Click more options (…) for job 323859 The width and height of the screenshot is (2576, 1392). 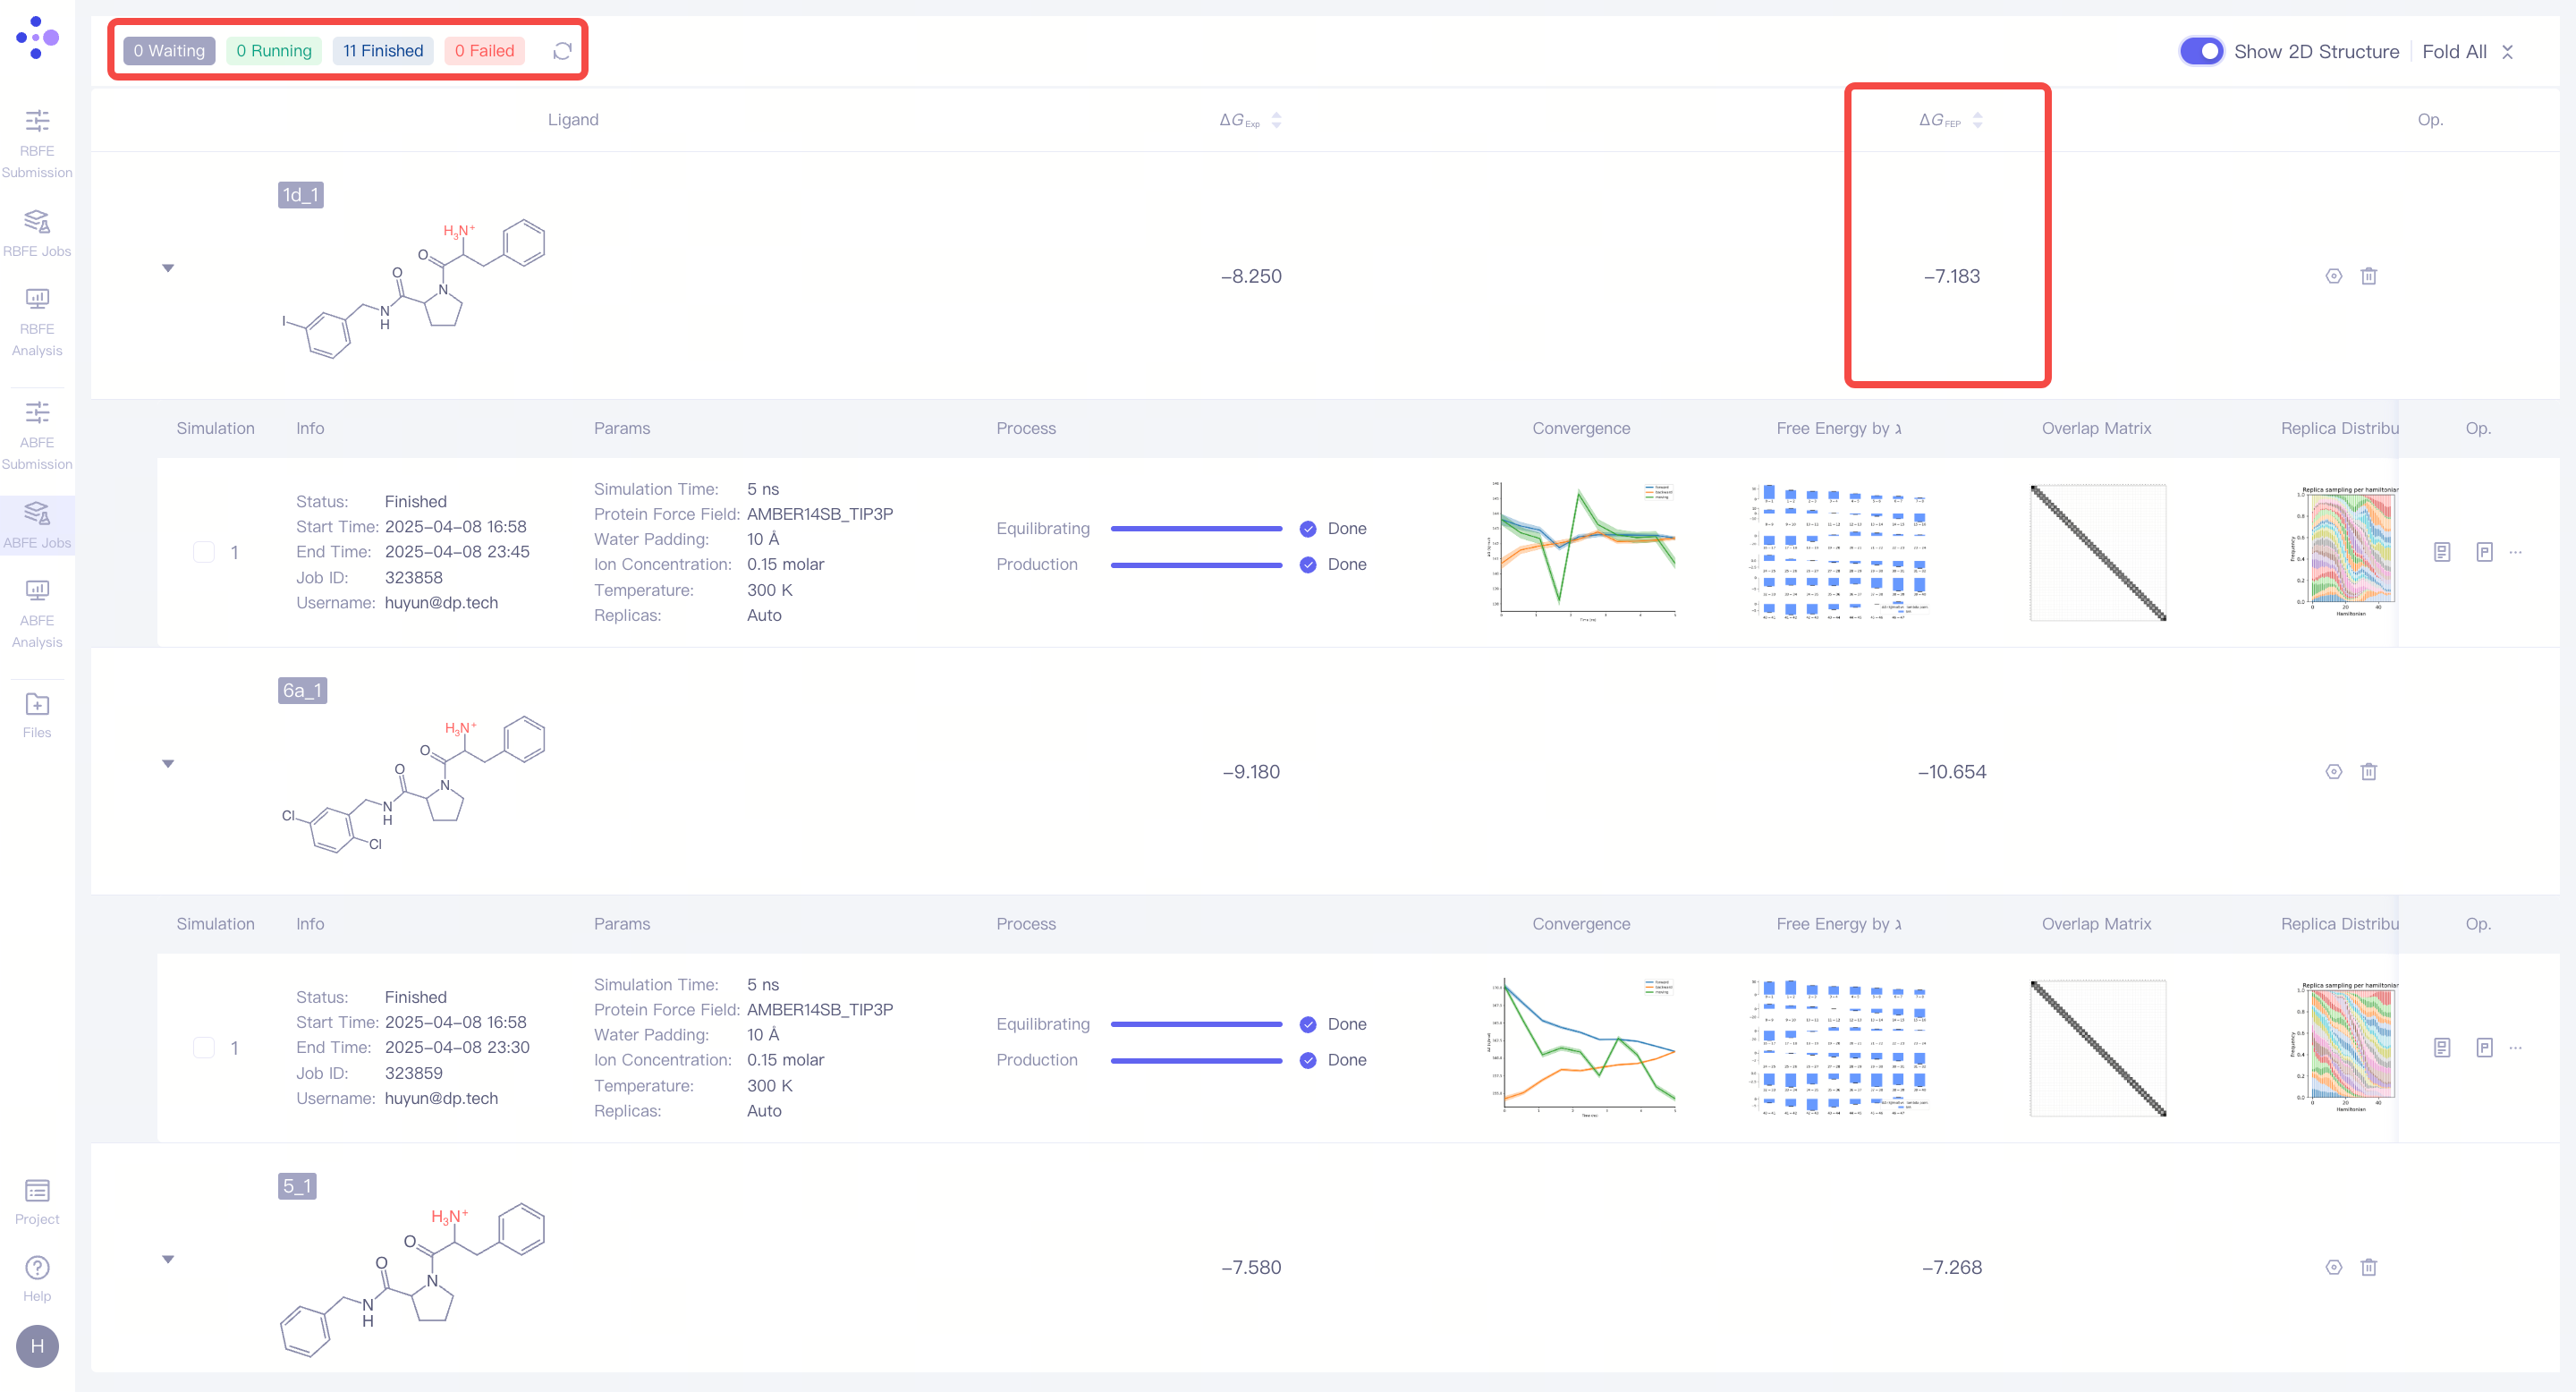click(2516, 1048)
